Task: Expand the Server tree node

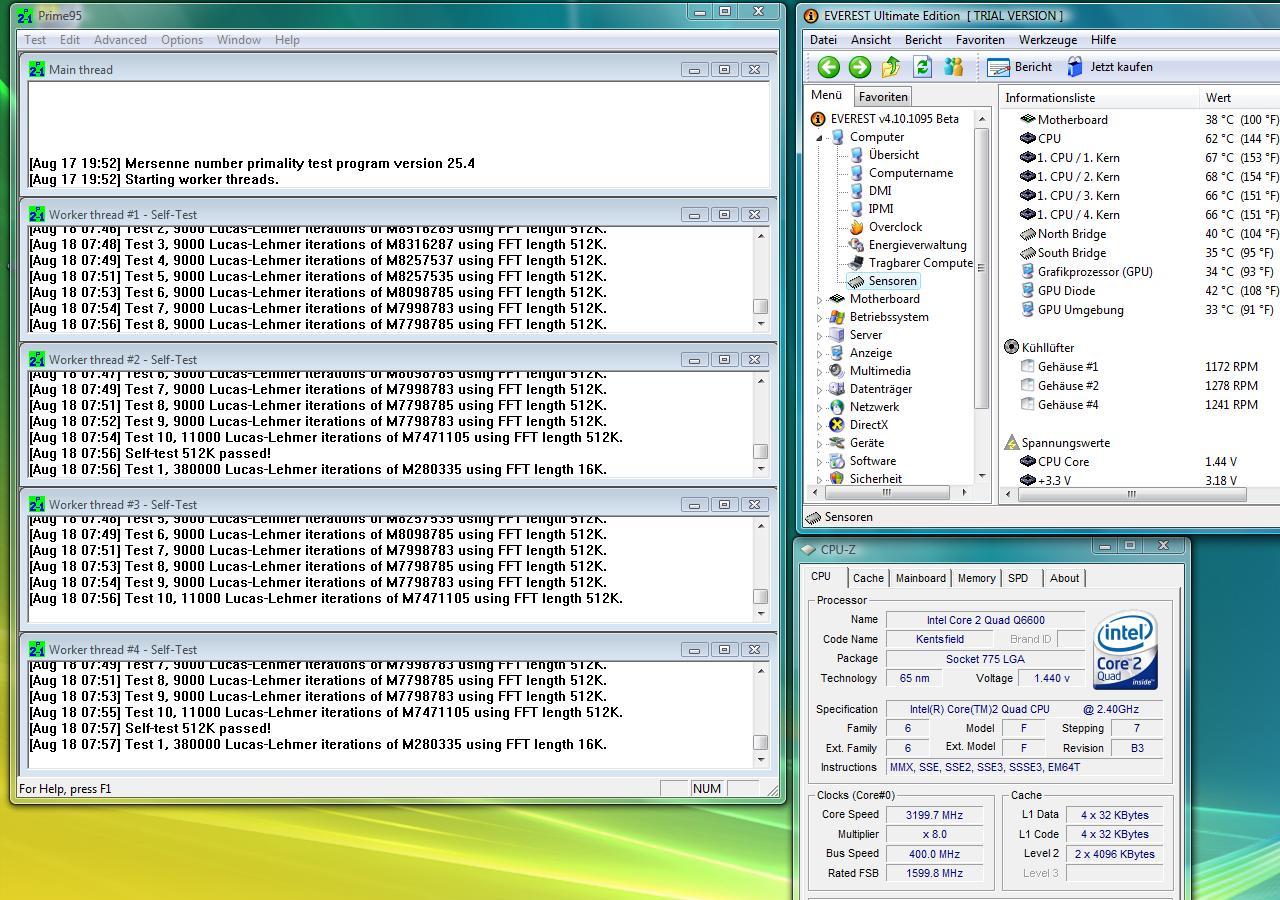Action: tap(820, 336)
